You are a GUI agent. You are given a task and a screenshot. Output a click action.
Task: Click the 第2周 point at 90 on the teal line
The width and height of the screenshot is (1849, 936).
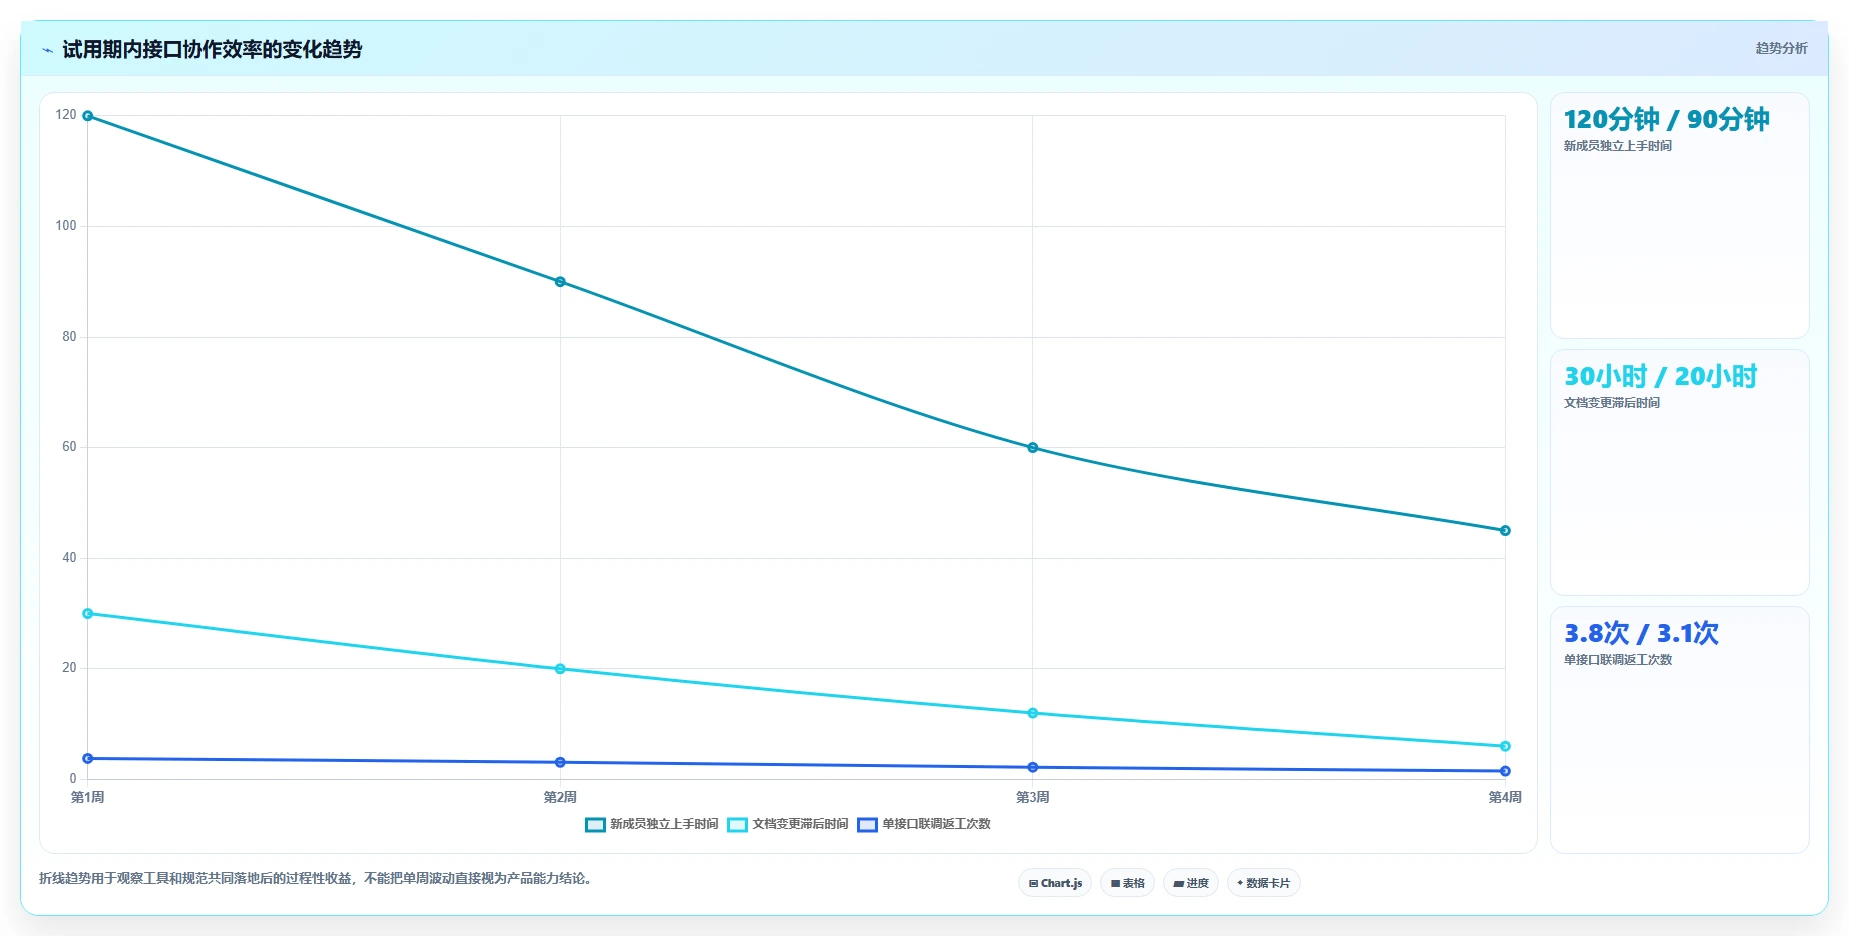pos(560,282)
